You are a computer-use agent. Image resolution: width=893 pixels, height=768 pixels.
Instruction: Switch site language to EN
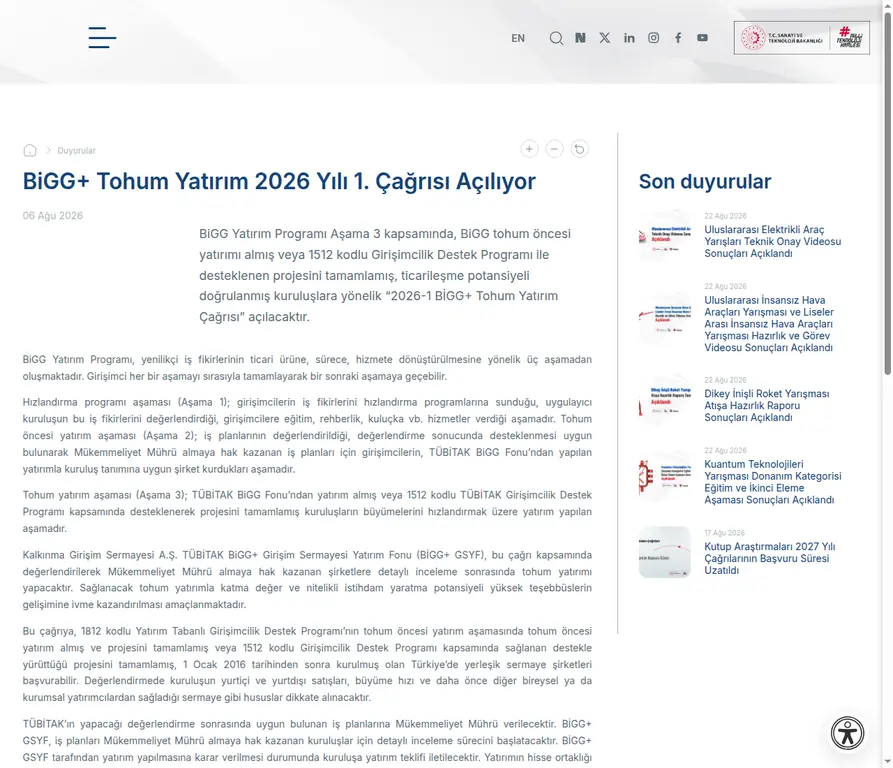(518, 38)
